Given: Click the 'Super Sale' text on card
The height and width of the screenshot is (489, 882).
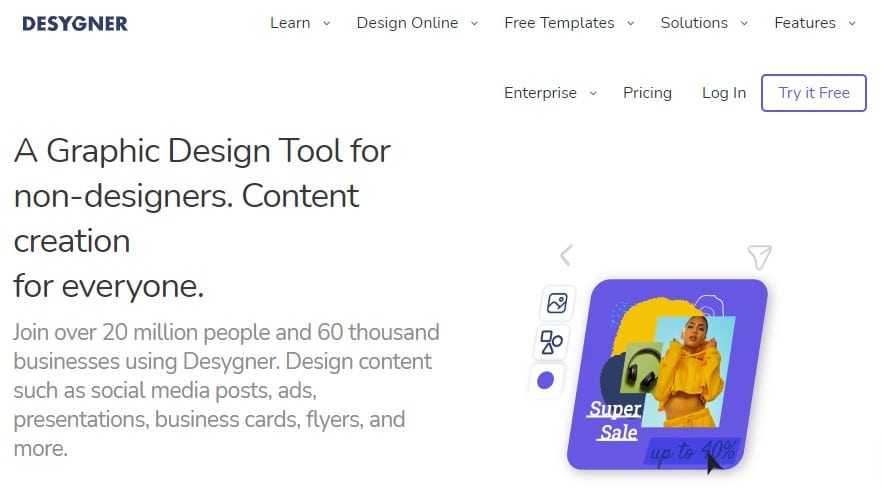Looking at the screenshot, I should click(x=615, y=420).
